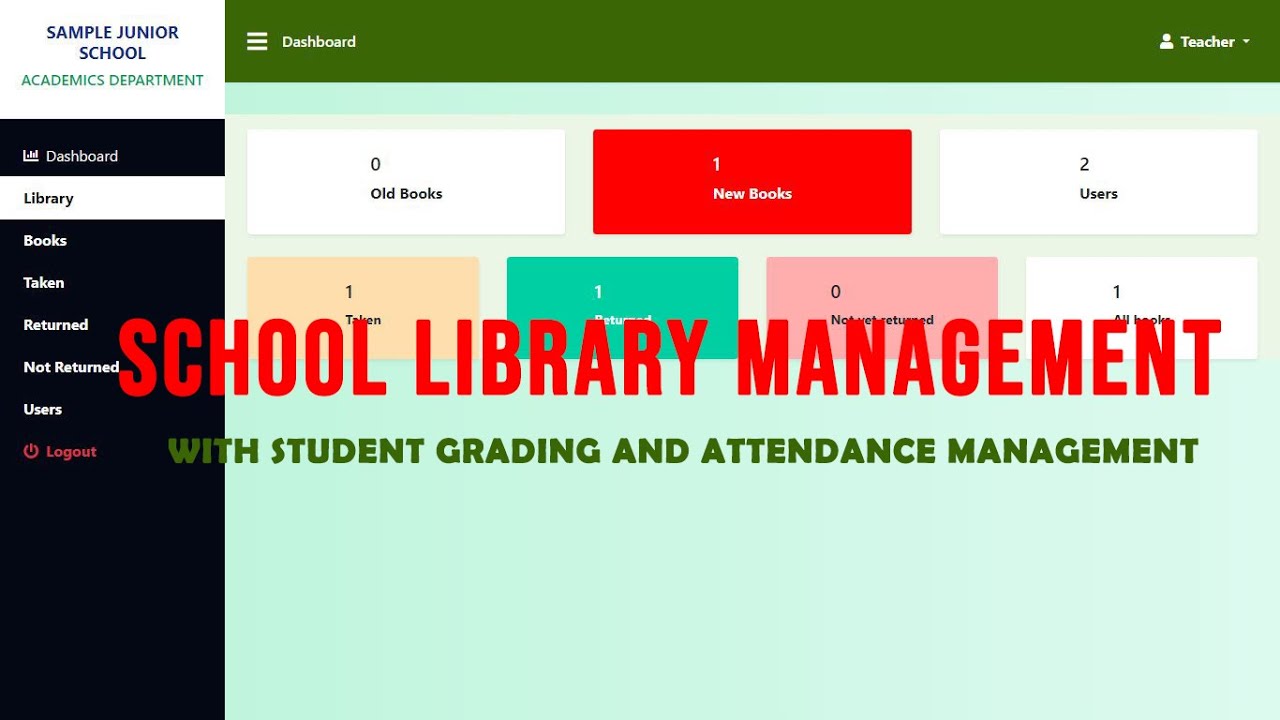Open the Users sidebar page

pos(112,409)
